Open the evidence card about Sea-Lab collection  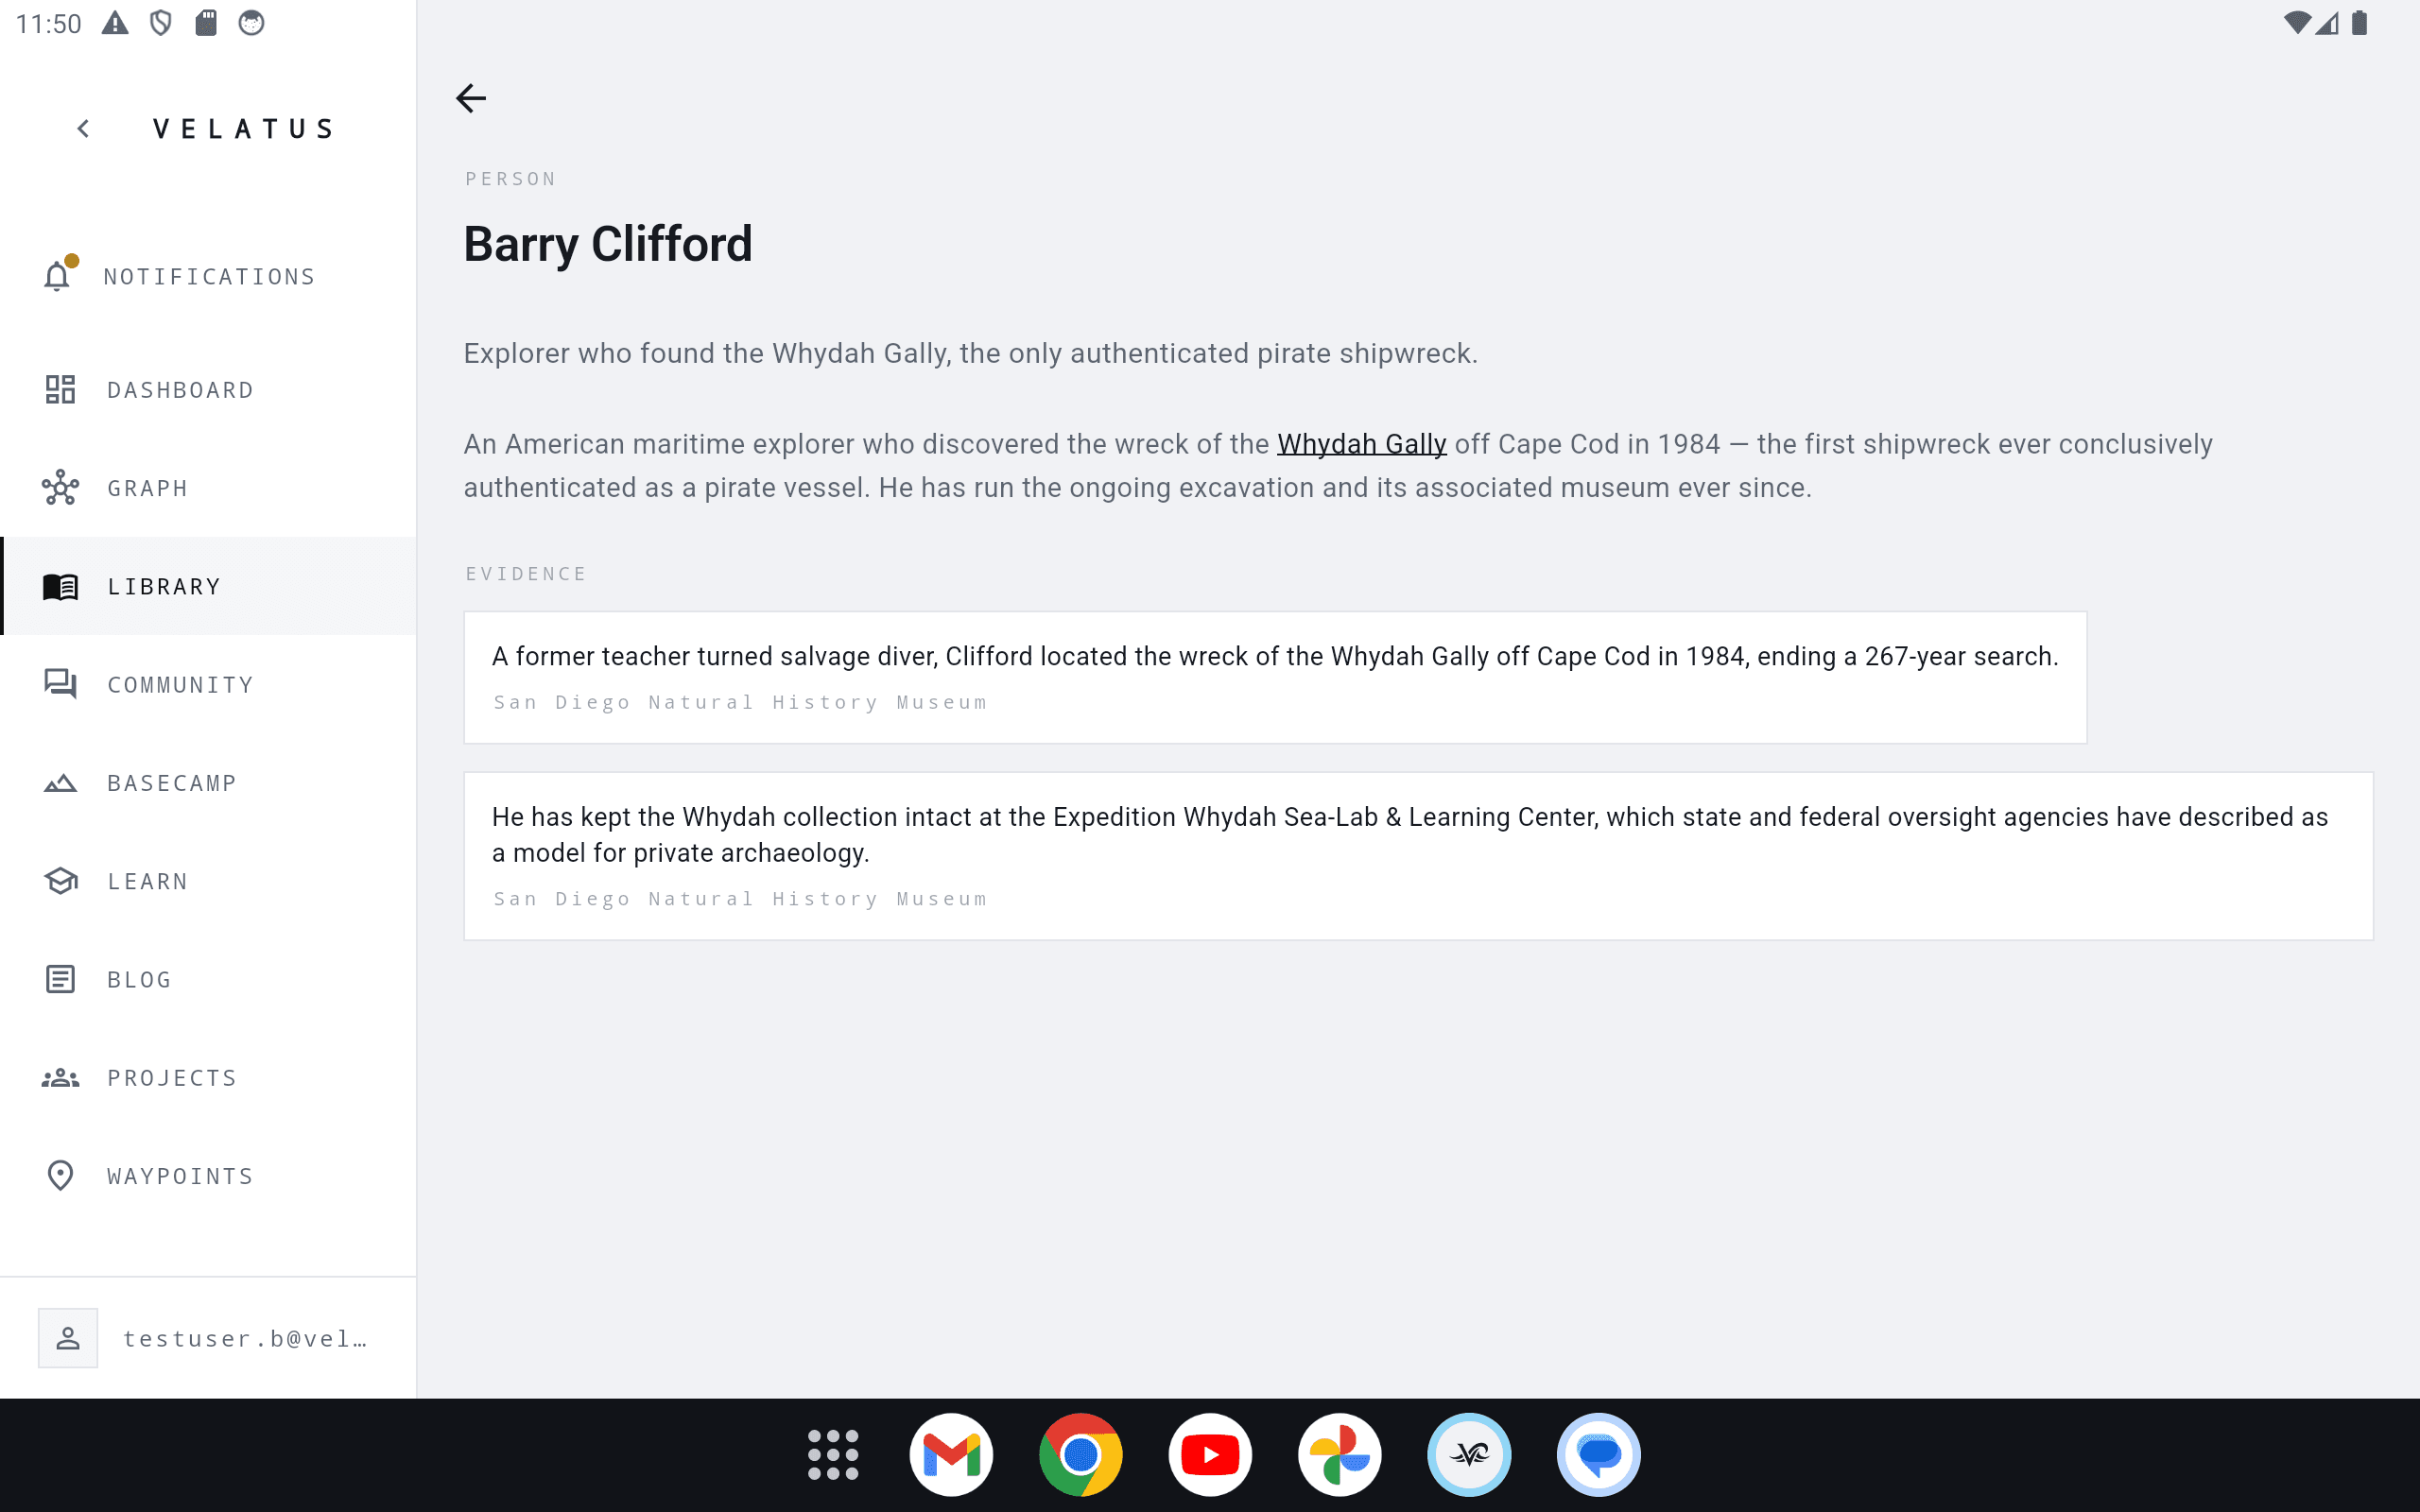[x=1418, y=856]
